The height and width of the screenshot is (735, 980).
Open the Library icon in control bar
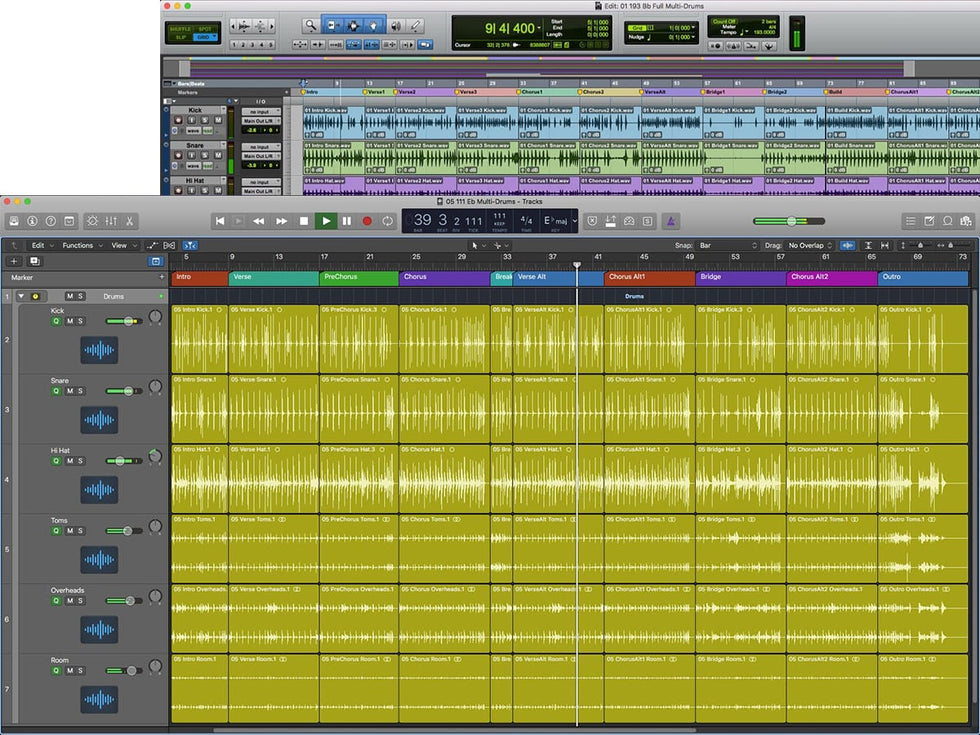click(x=14, y=221)
